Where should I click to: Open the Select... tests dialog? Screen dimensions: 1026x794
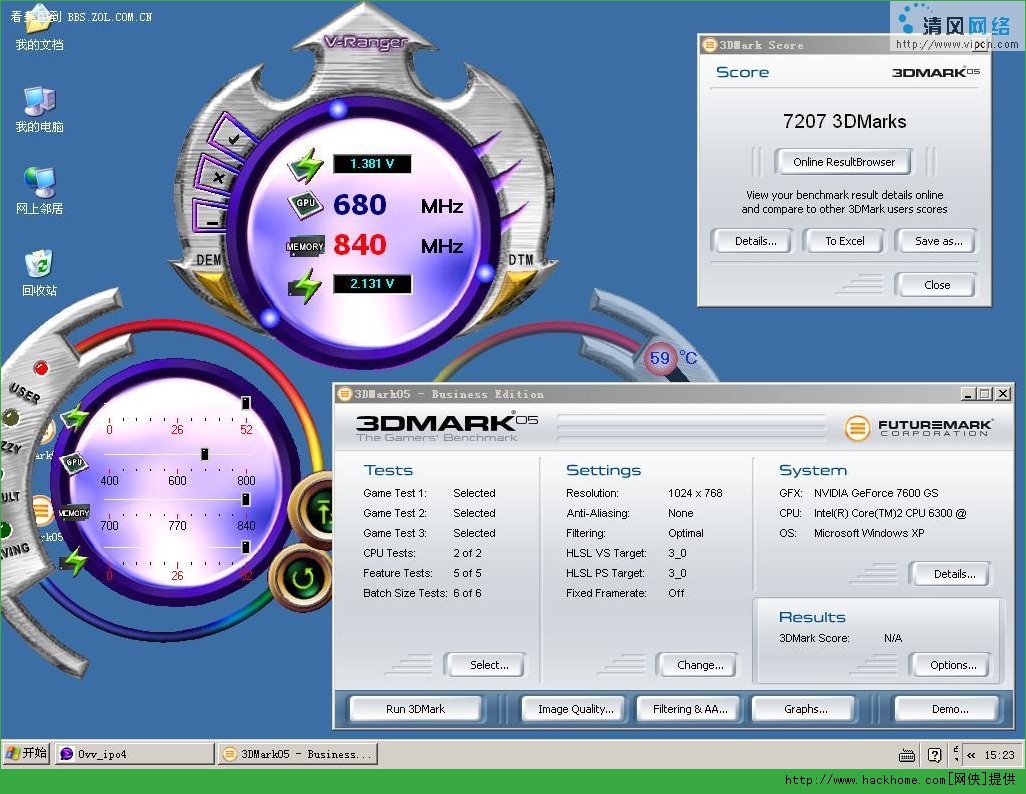(485, 664)
